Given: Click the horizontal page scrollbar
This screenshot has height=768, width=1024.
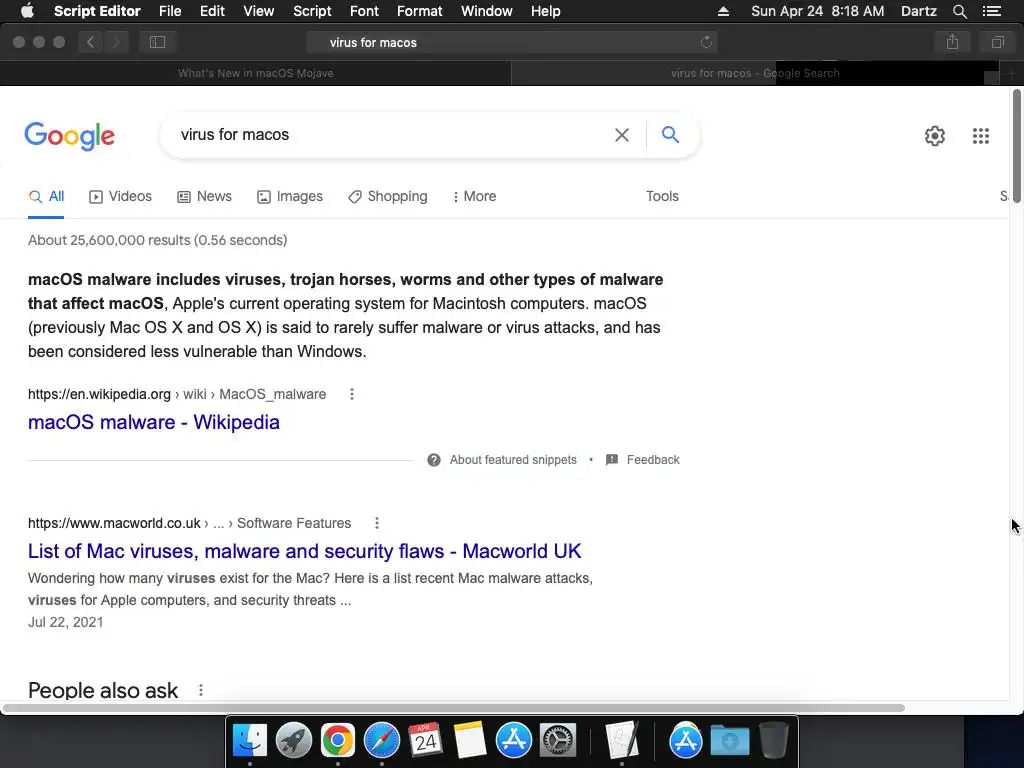Looking at the screenshot, I should pyautogui.click(x=453, y=708).
